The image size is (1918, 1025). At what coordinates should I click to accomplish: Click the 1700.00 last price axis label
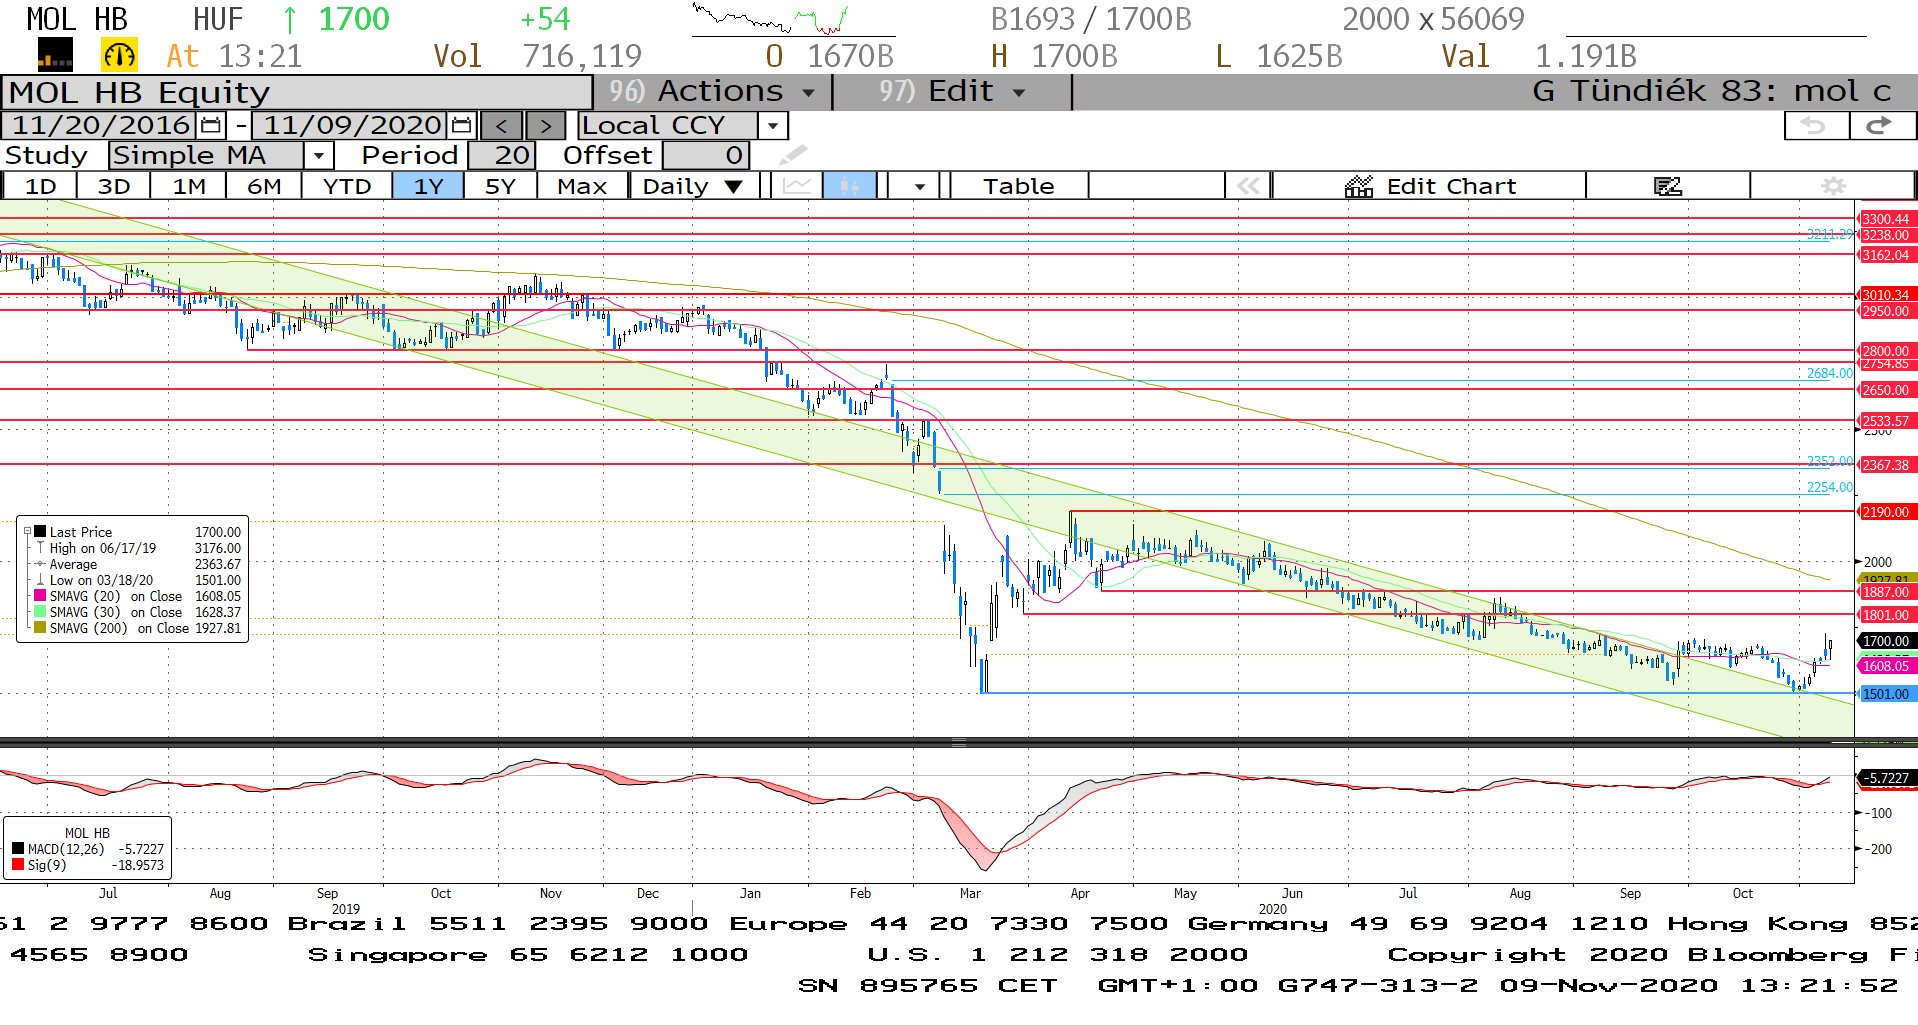point(1886,641)
